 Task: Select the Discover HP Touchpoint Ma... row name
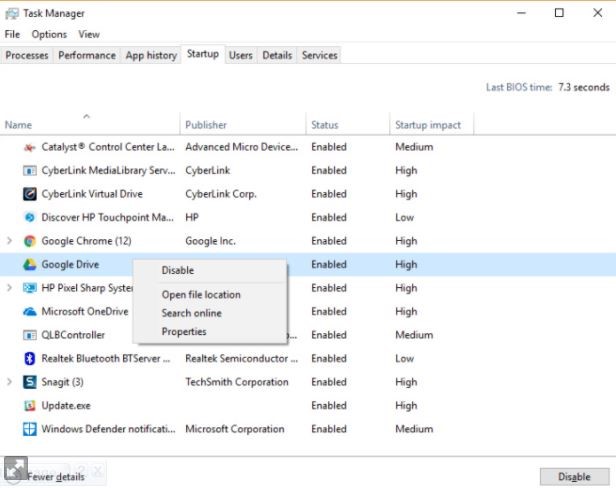[108, 217]
